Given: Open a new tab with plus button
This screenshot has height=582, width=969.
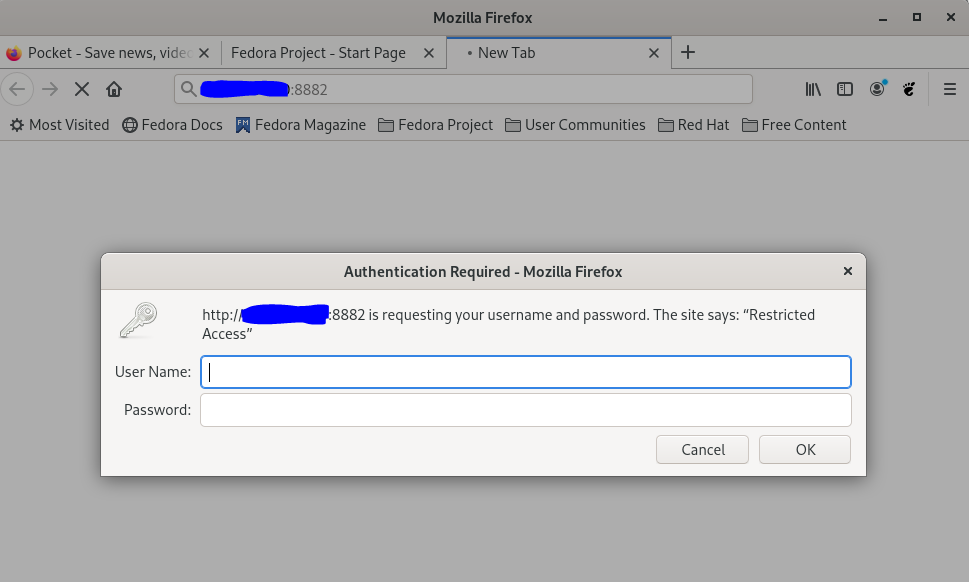Looking at the screenshot, I should (688, 53).
